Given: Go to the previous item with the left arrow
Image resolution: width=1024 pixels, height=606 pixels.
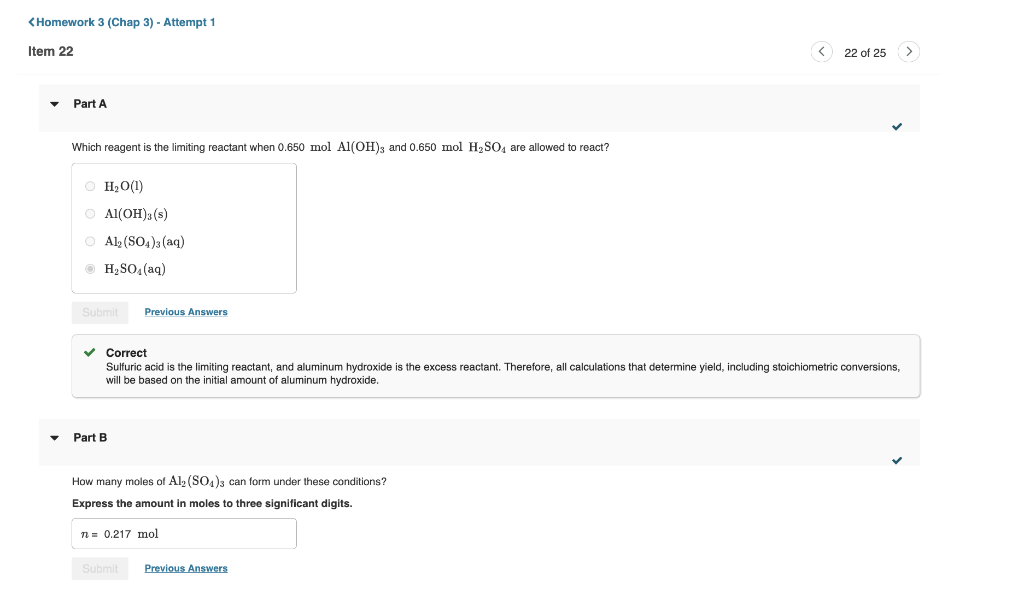Looking at the screenshot, I should tap(821, 51).
